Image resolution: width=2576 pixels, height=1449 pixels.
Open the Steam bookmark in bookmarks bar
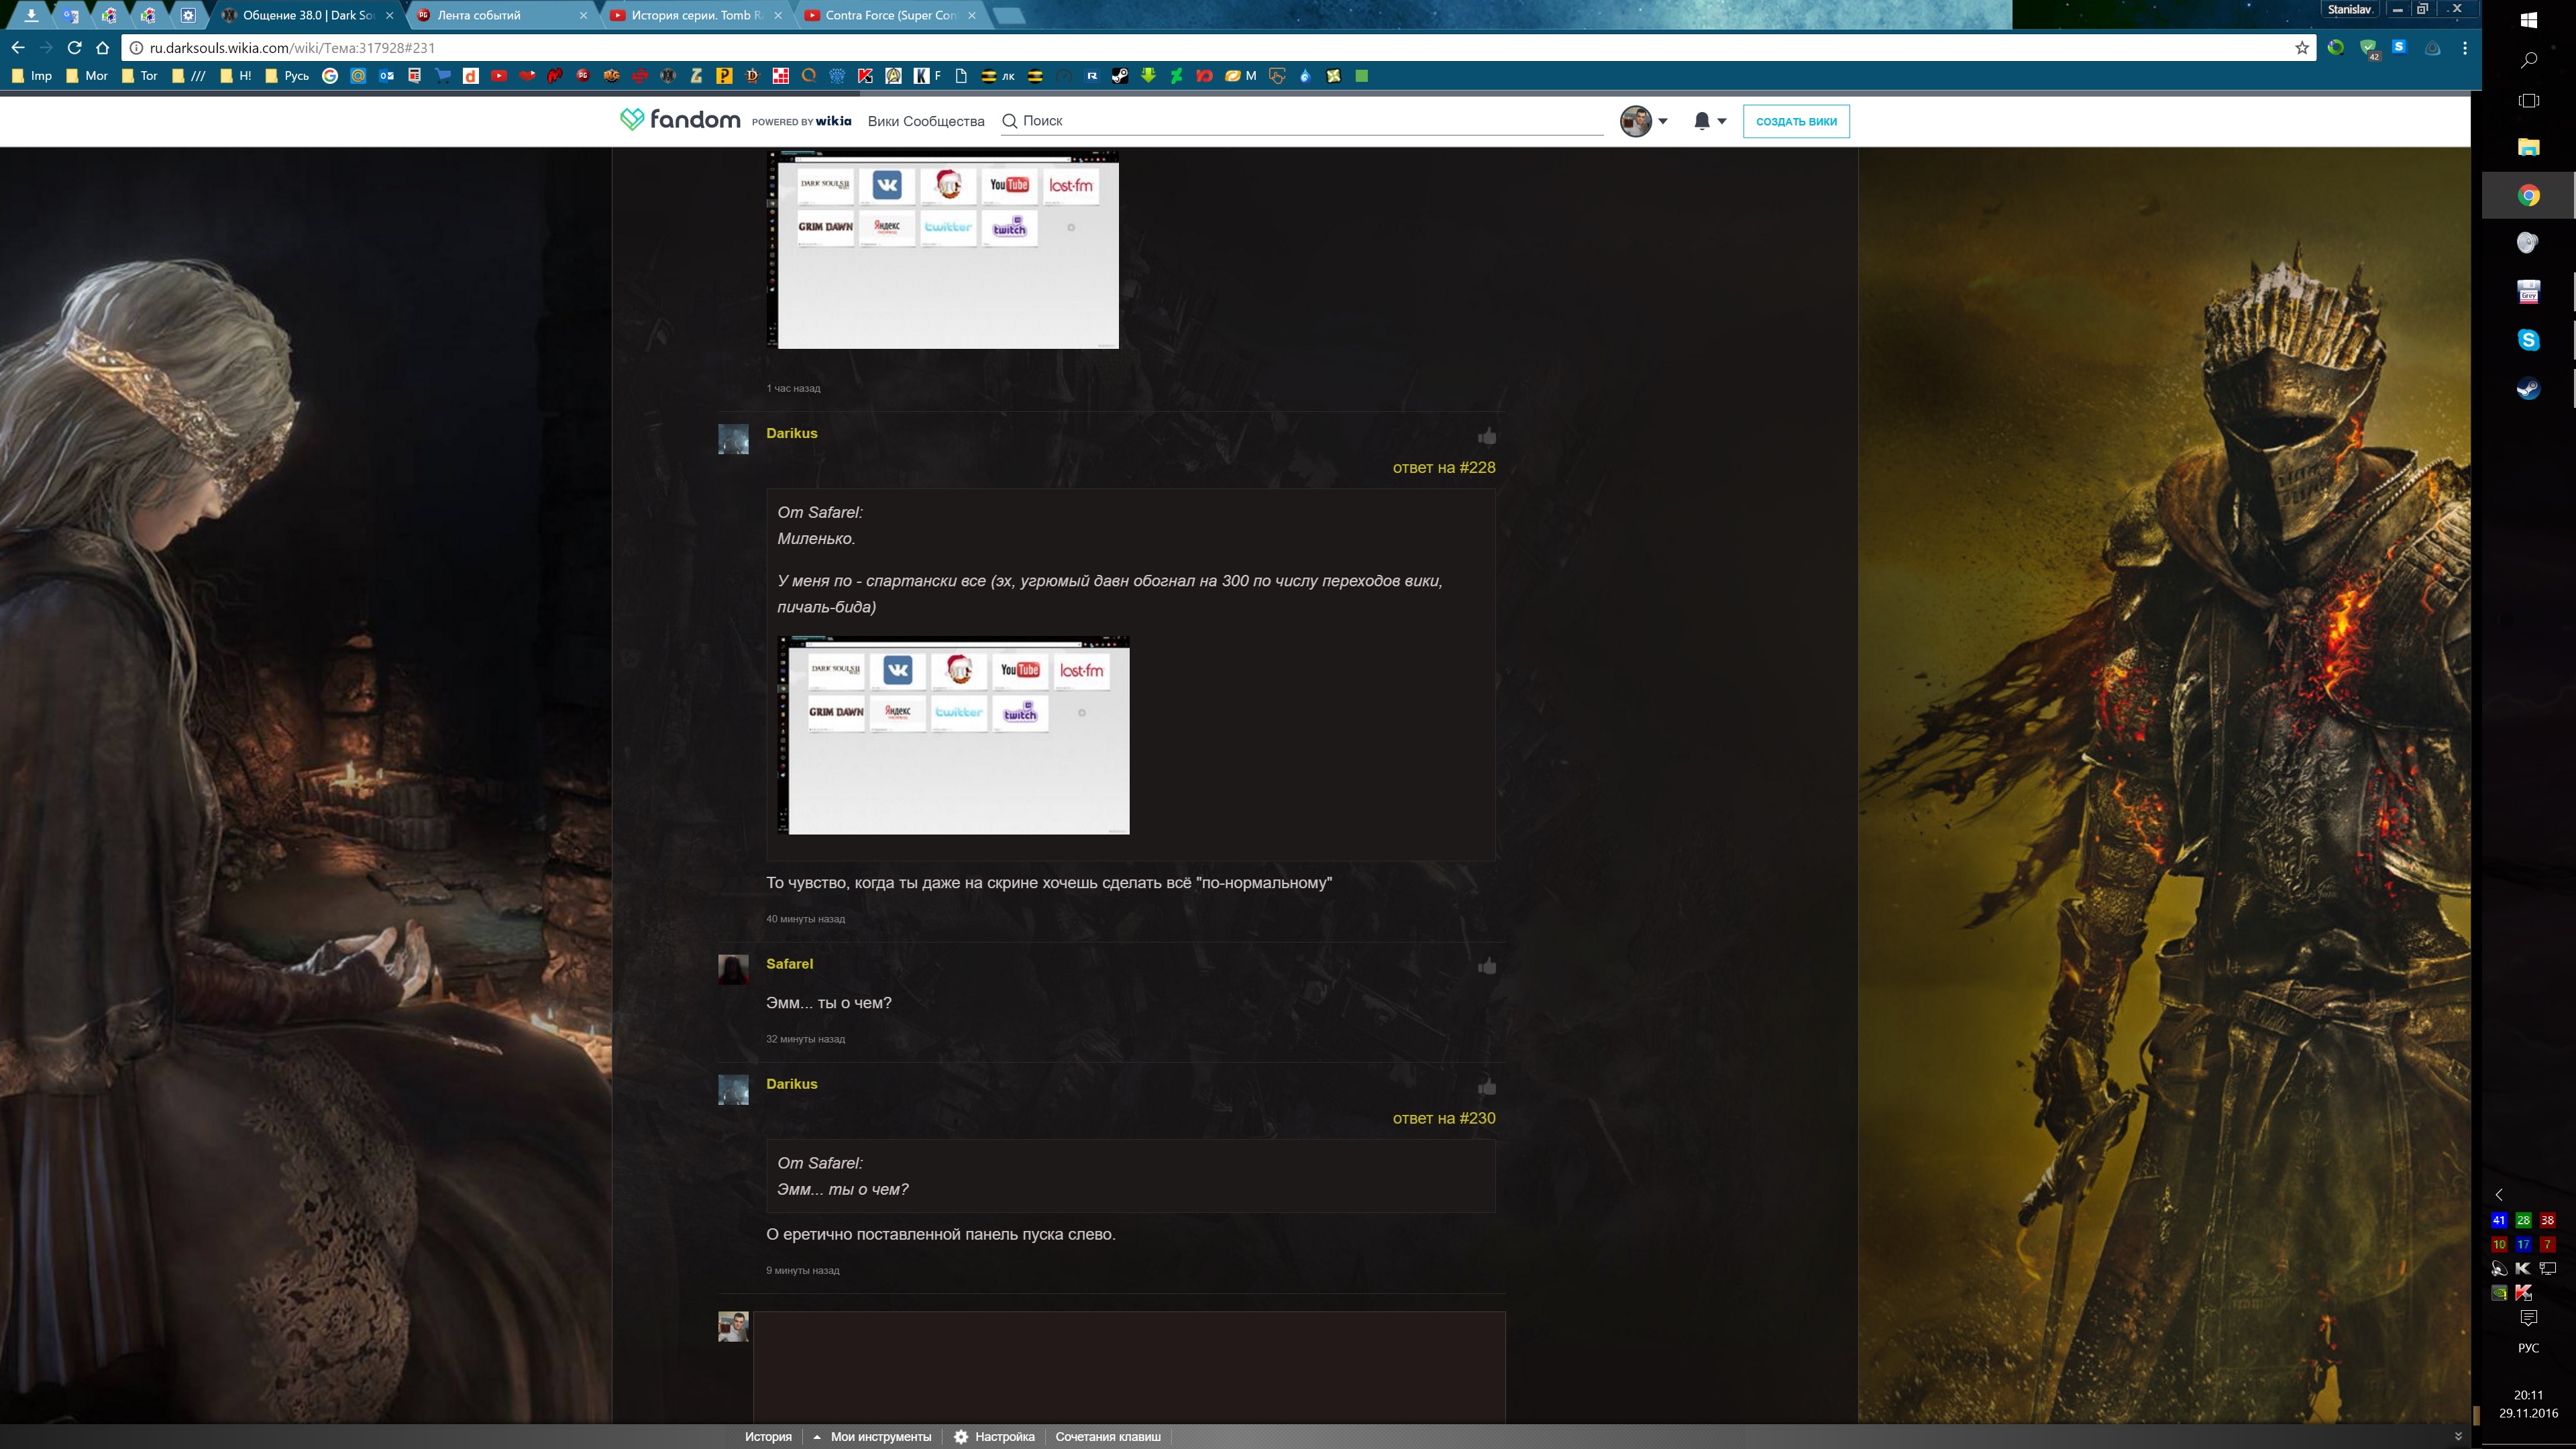pyautogui.click(x=1120, y=76)
